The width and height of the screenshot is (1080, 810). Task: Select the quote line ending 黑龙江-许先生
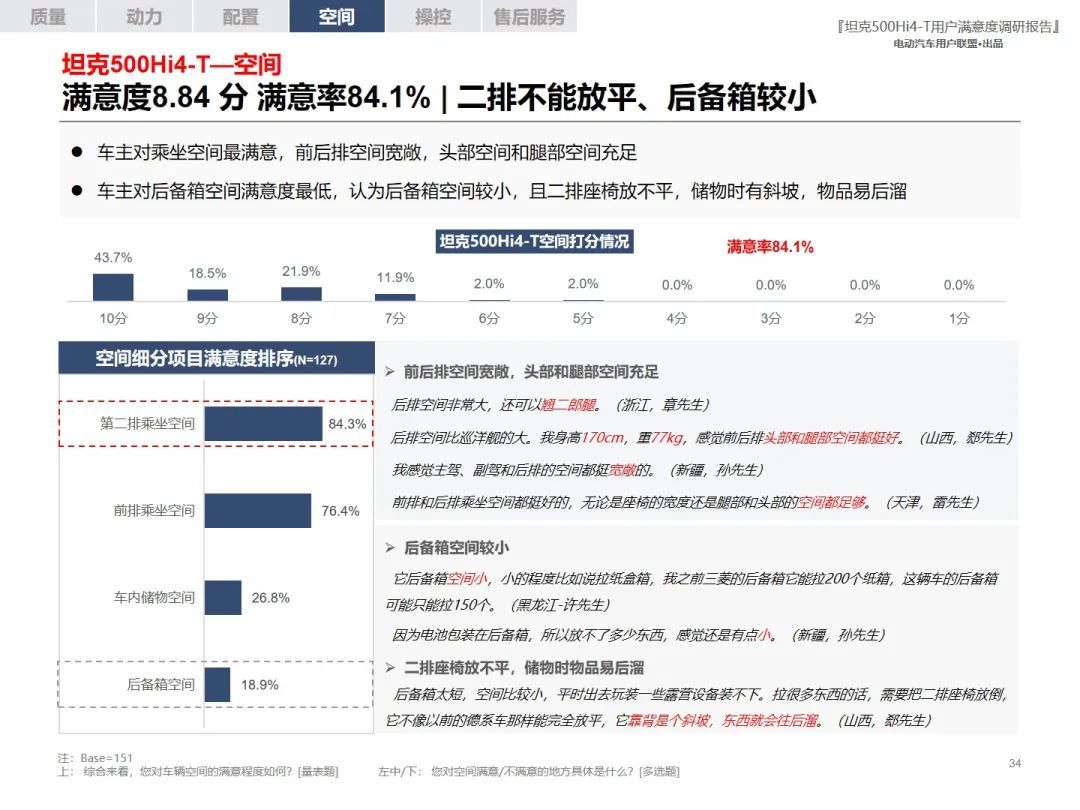tap(498, 605)
